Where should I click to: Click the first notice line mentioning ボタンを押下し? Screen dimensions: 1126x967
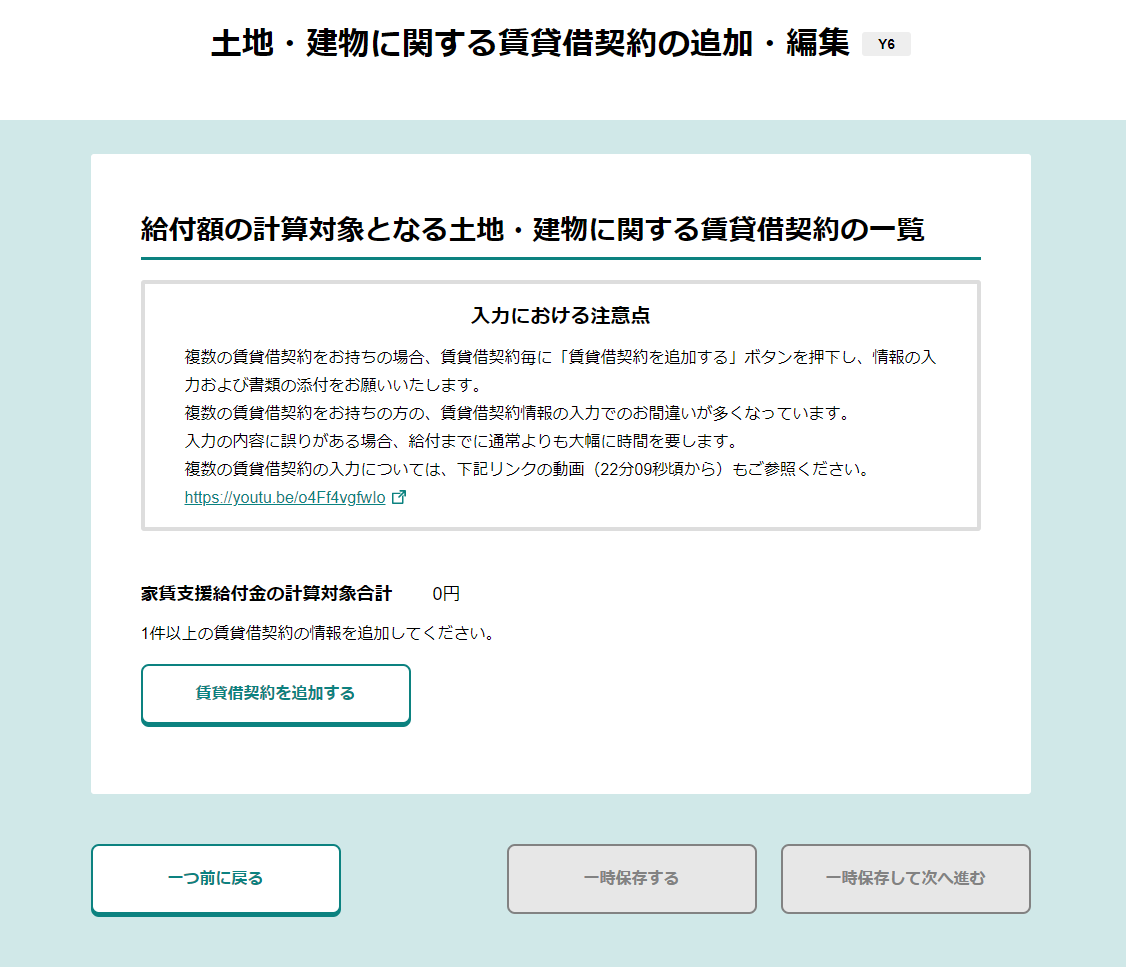pyautogui.click(x=560, y=357)
